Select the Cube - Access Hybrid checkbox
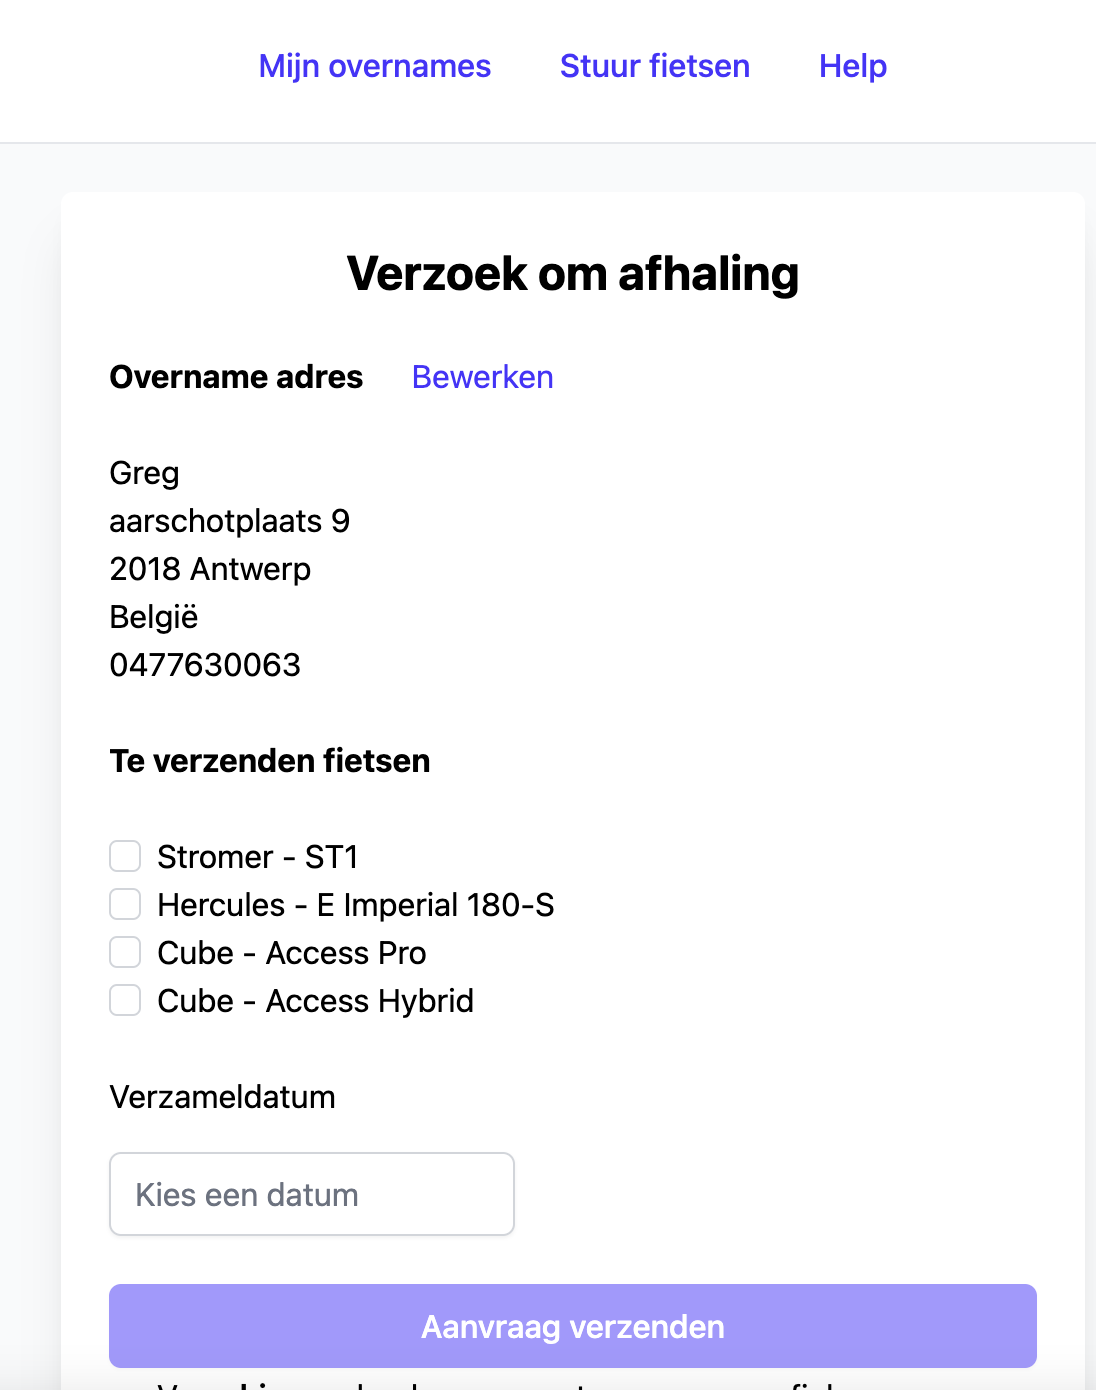 125,1000
